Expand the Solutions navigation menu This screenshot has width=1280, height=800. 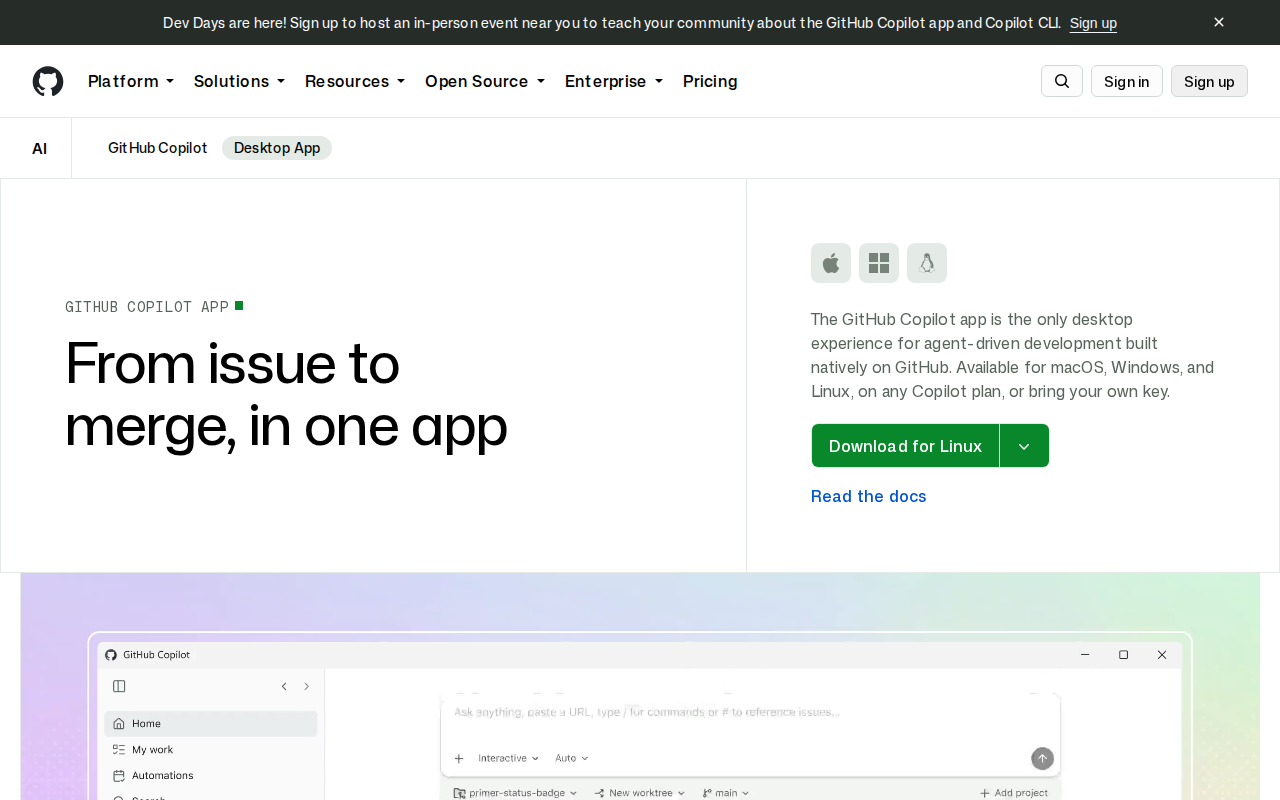click(239, 81)
